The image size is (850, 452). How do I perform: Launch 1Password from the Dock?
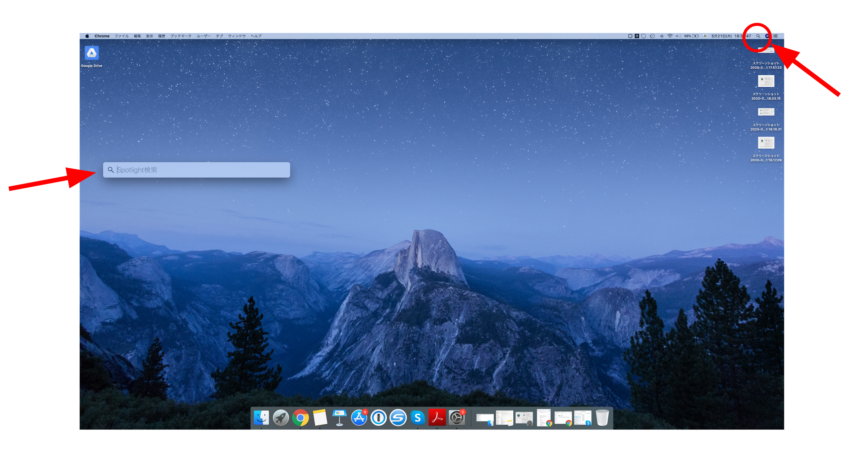378,418
